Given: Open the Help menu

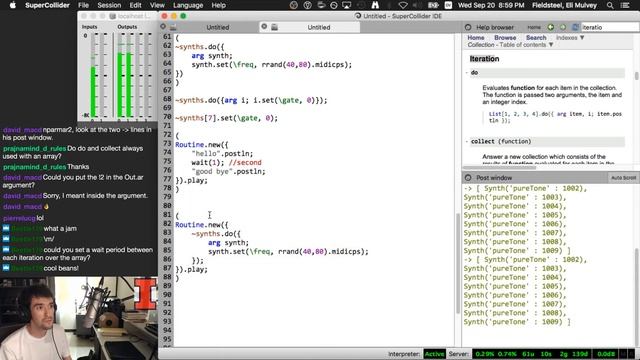Looking at the screenshot, I should pyautogui.click(x=218, y=5).
